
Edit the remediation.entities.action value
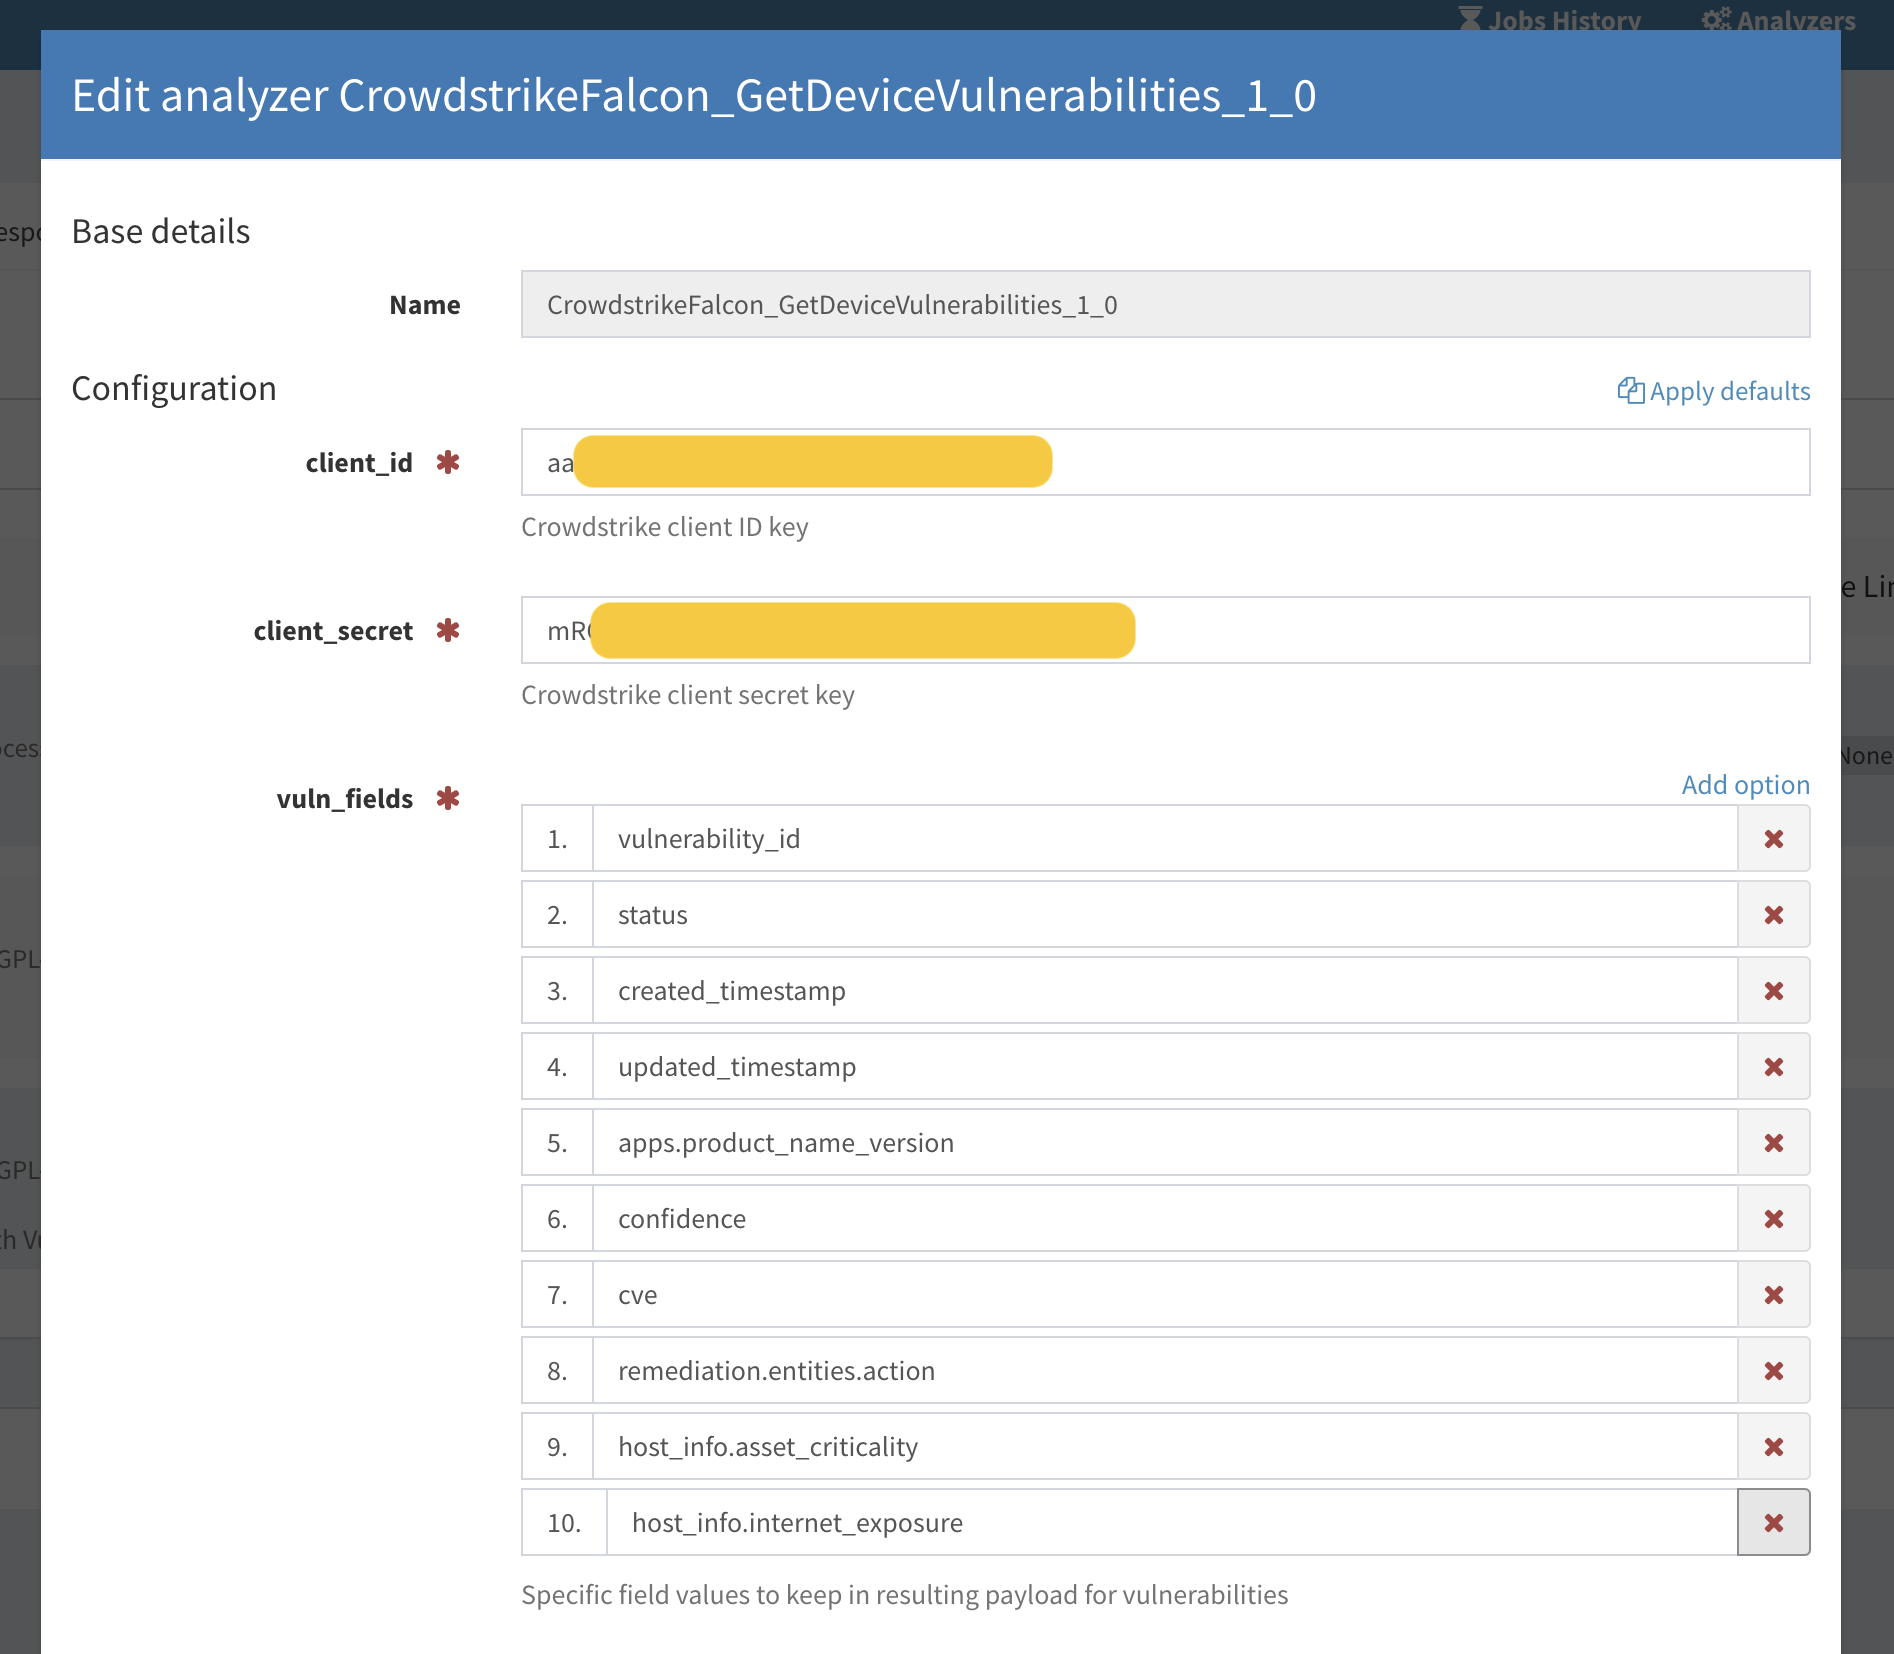[x=1165, y=1370]
